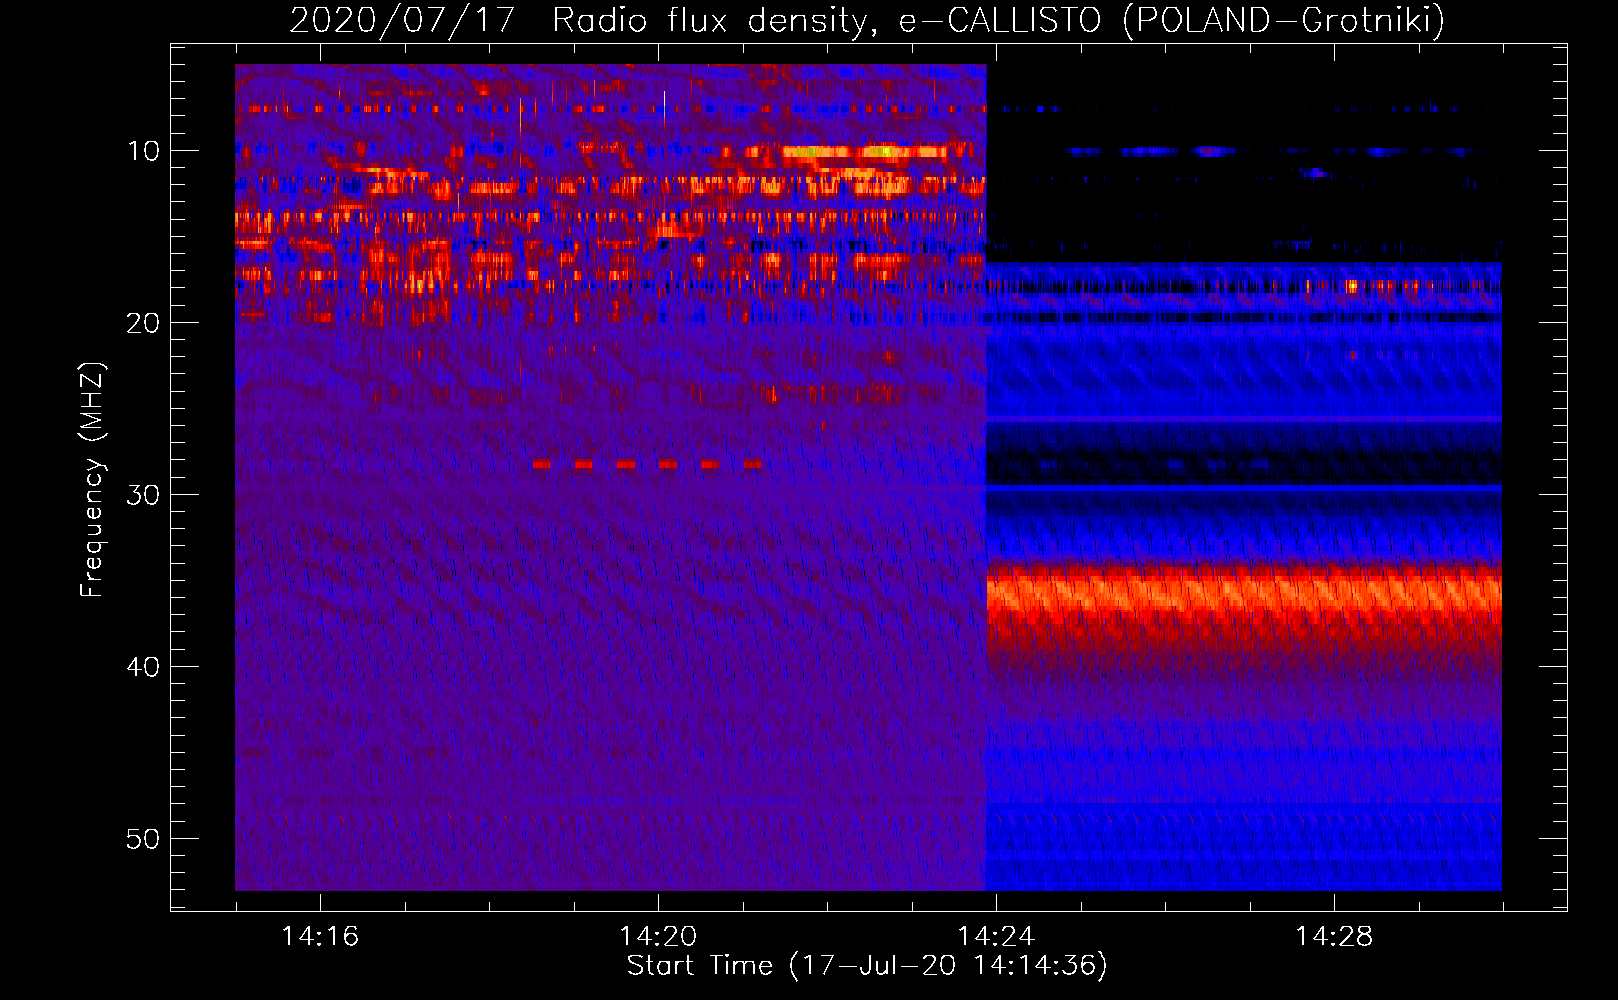Click the 50 MHz frequency tick label
Screen dimensions: 1618x1000
(x=143, y=839)
